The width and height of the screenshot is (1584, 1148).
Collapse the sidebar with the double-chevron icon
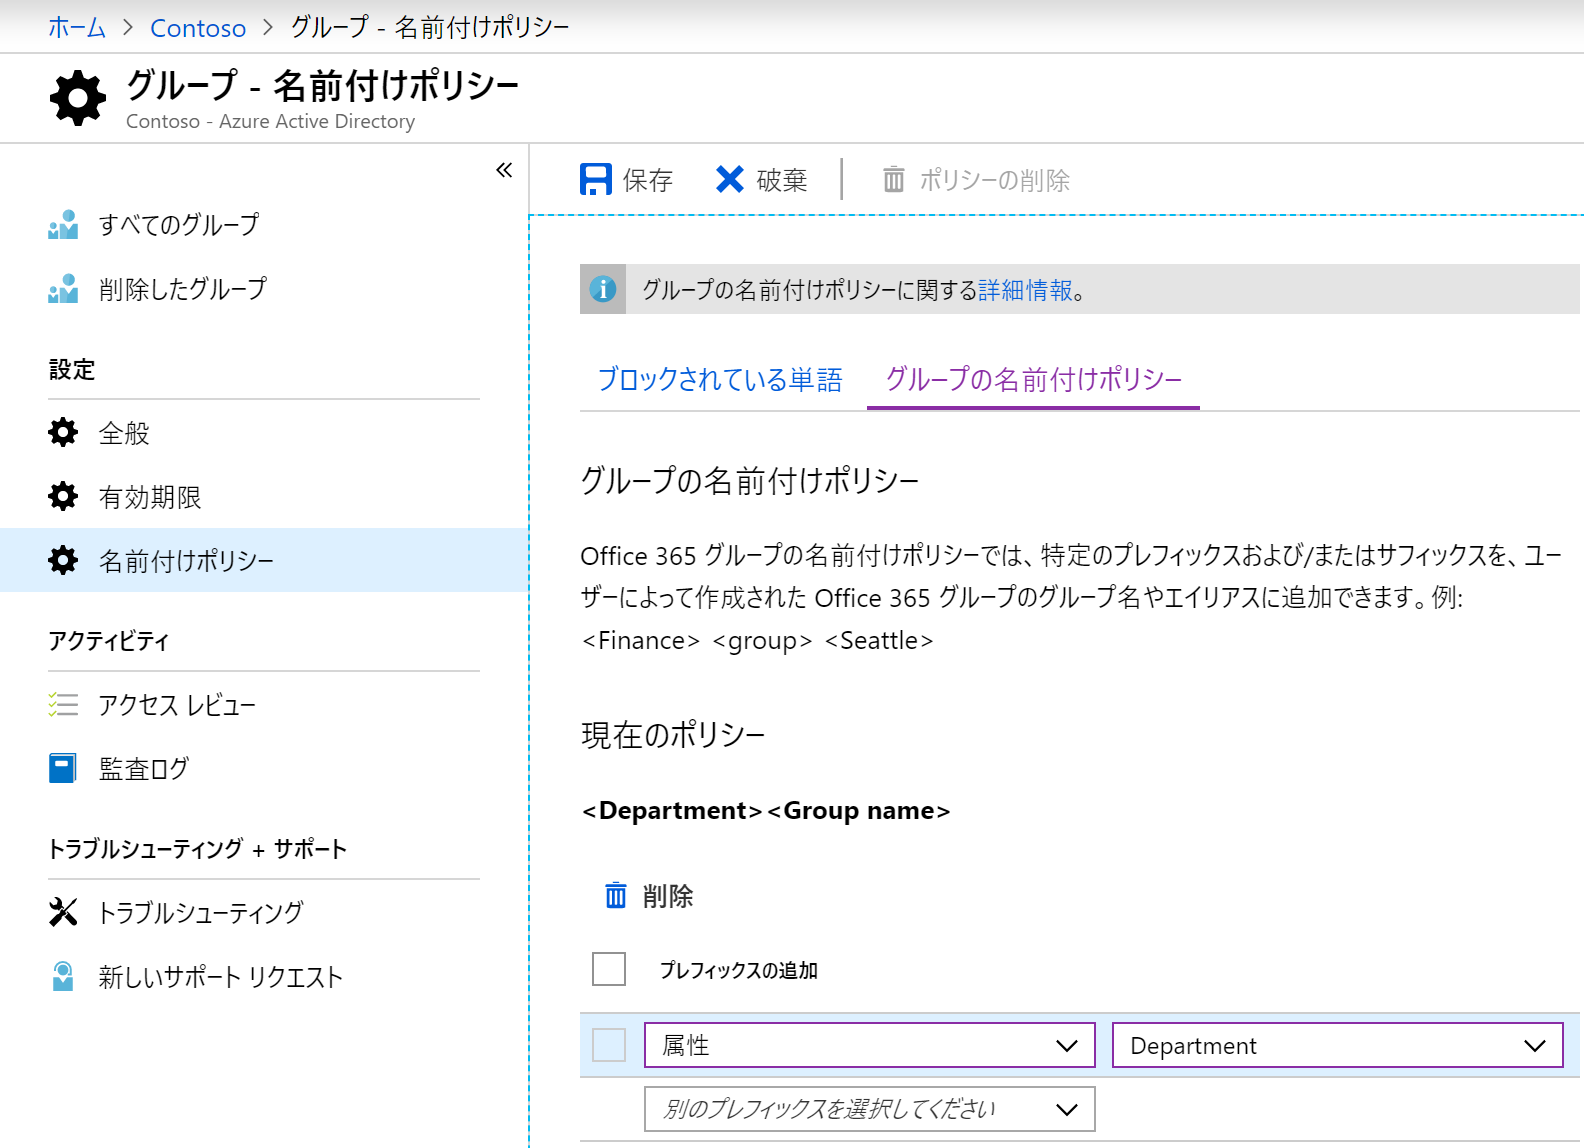pyautogui.click(x=504, y=170)
